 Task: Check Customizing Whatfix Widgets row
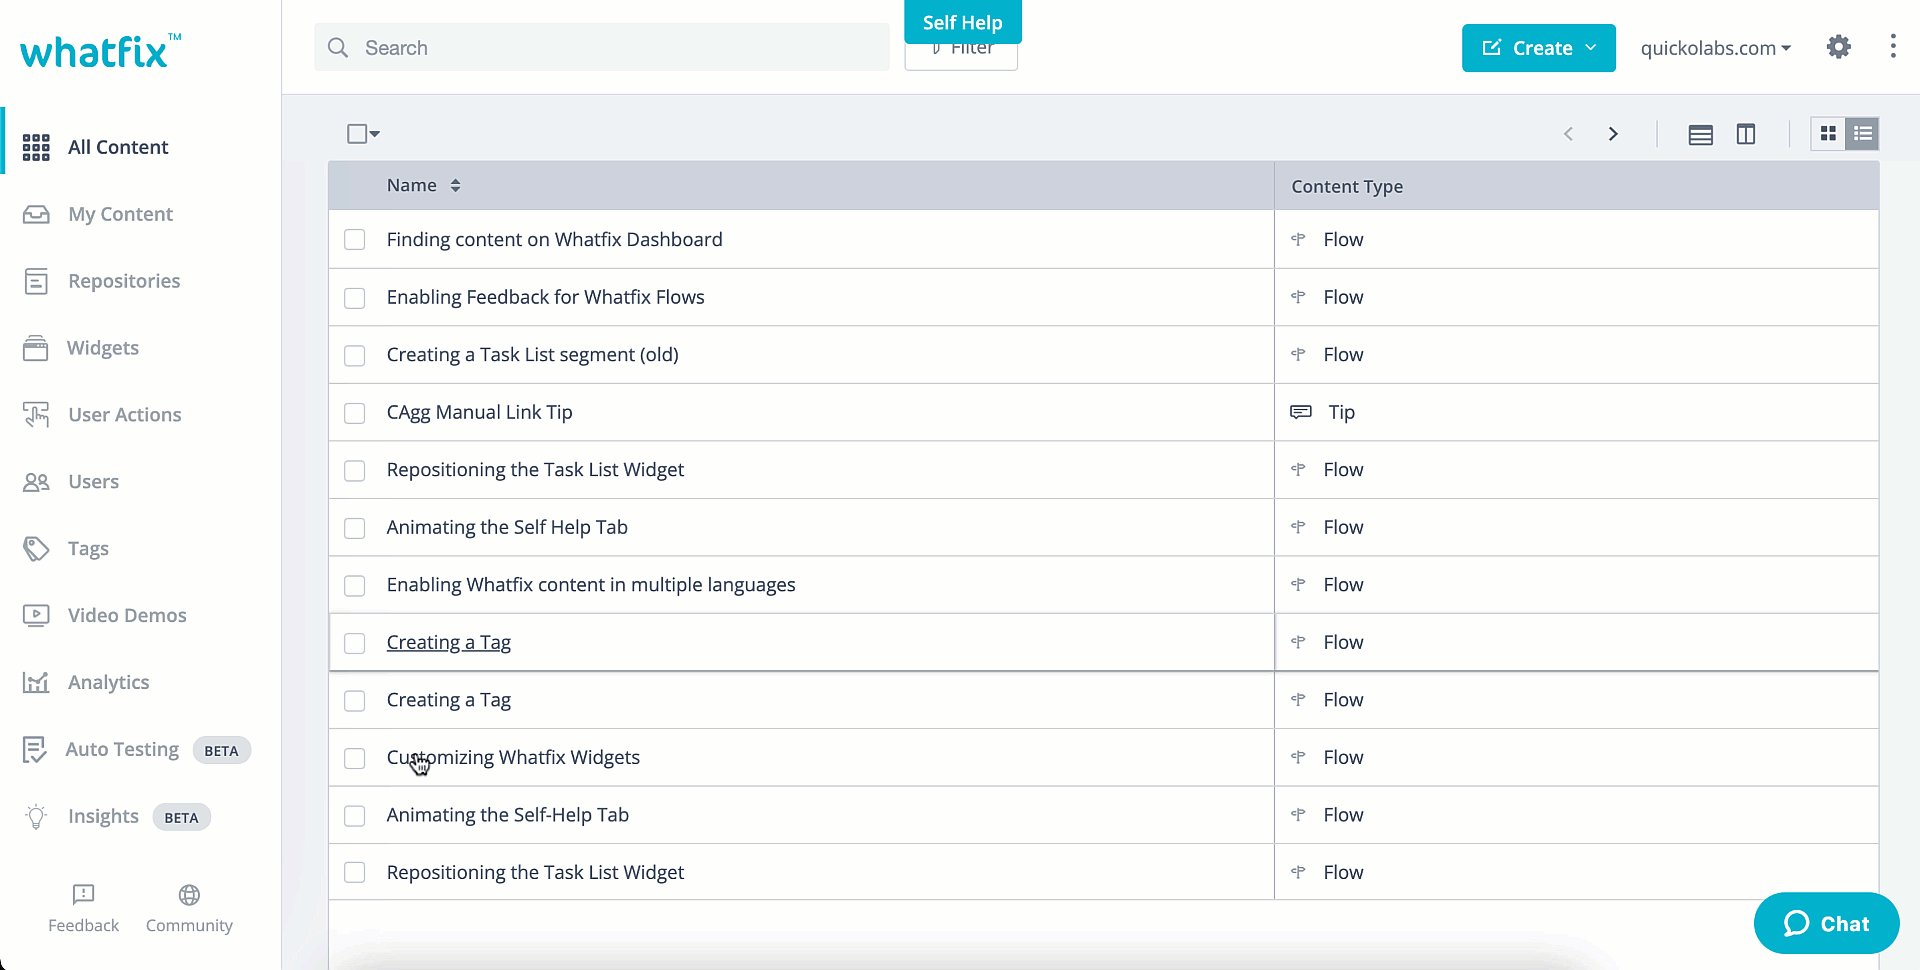(x=355, y=758)
